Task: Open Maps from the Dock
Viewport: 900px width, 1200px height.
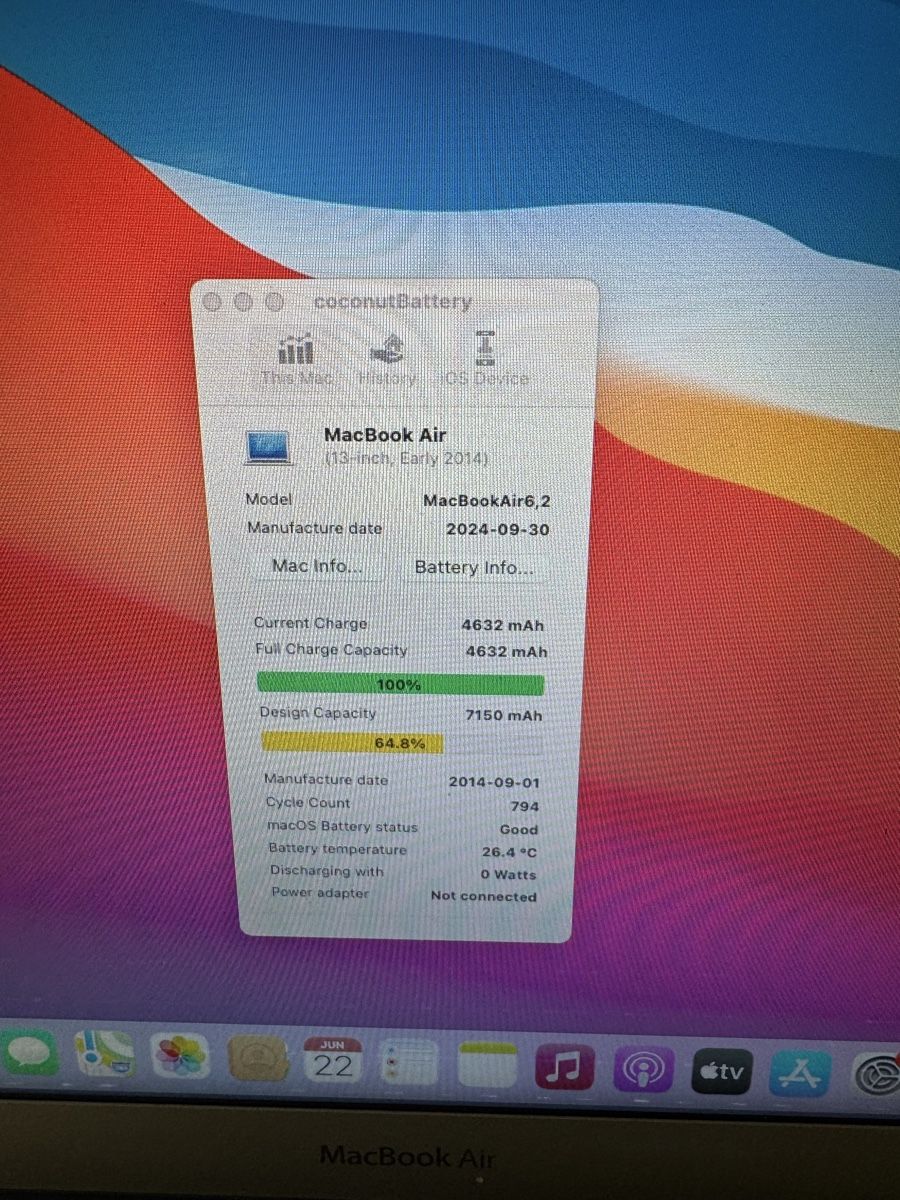Action: coord(104,1055)
